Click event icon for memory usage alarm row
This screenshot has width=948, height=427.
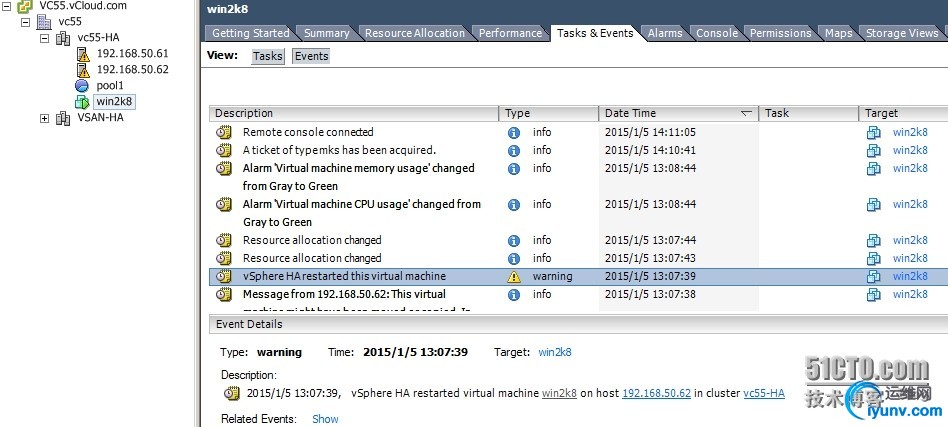tap(224, 169)
